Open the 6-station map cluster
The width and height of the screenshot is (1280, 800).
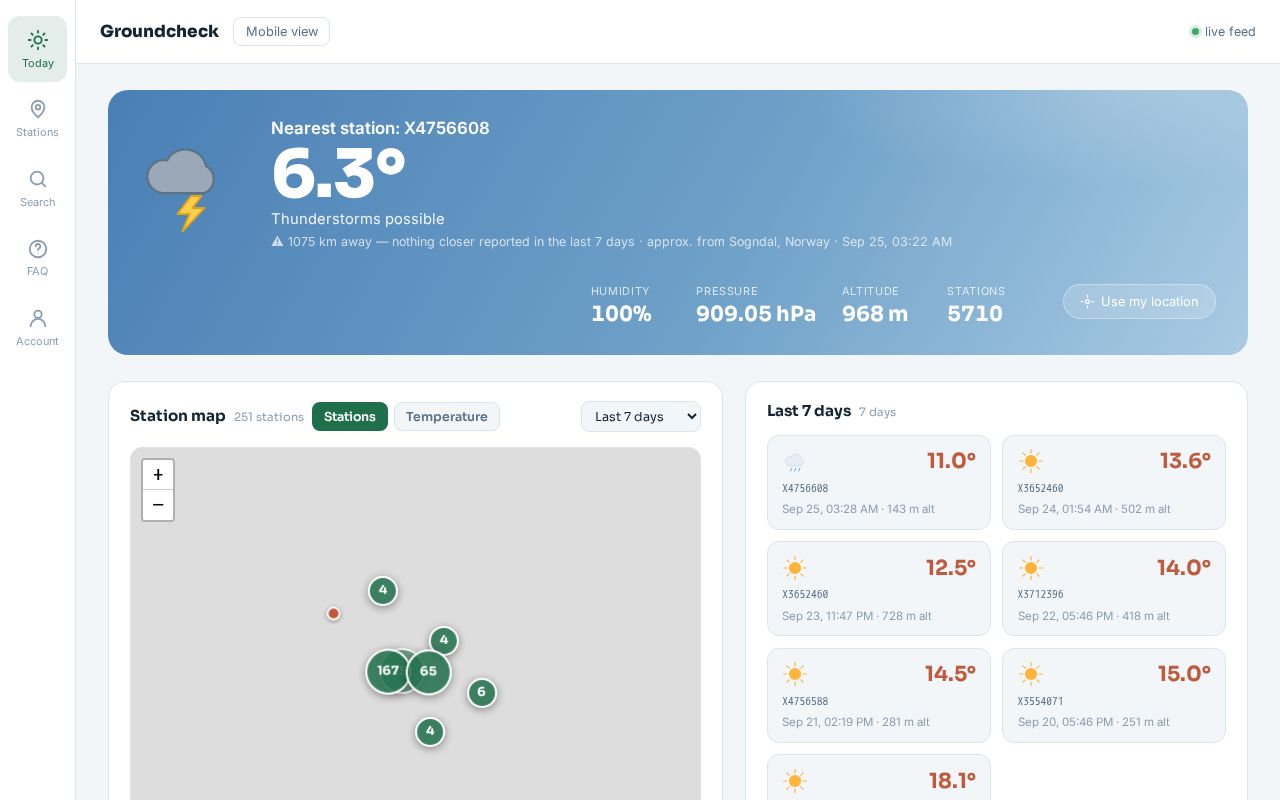pyautogui.click(x=481, y=692)
